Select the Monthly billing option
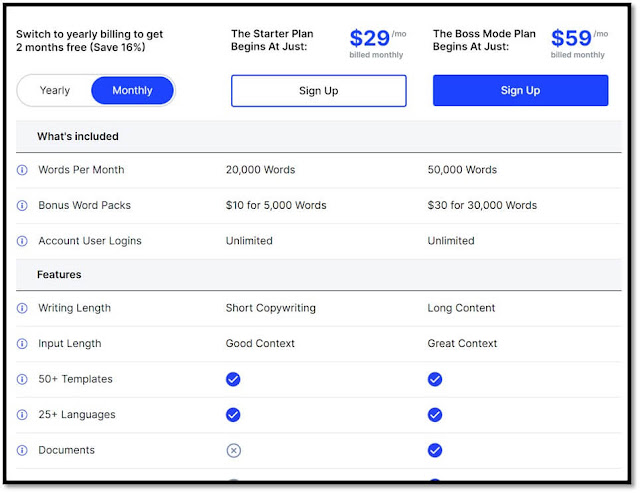The width and height of the screenshot is (640, 493). pyautogui.click(x=132, y=90)
